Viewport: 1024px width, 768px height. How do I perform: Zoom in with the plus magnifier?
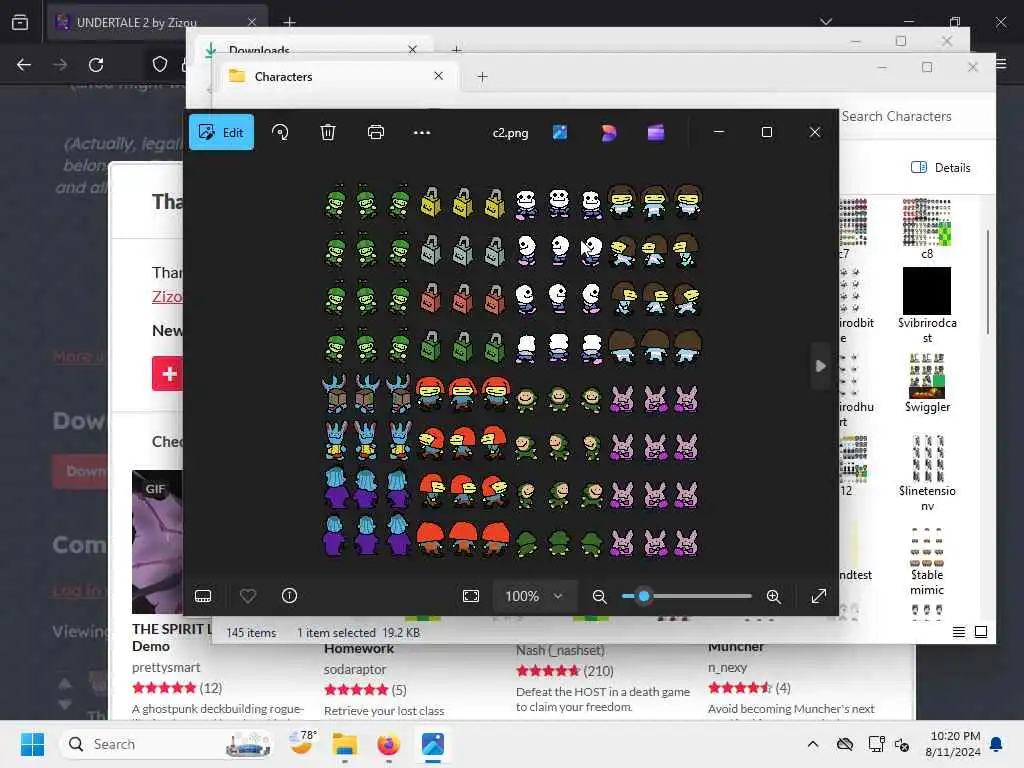coord(774,596)
